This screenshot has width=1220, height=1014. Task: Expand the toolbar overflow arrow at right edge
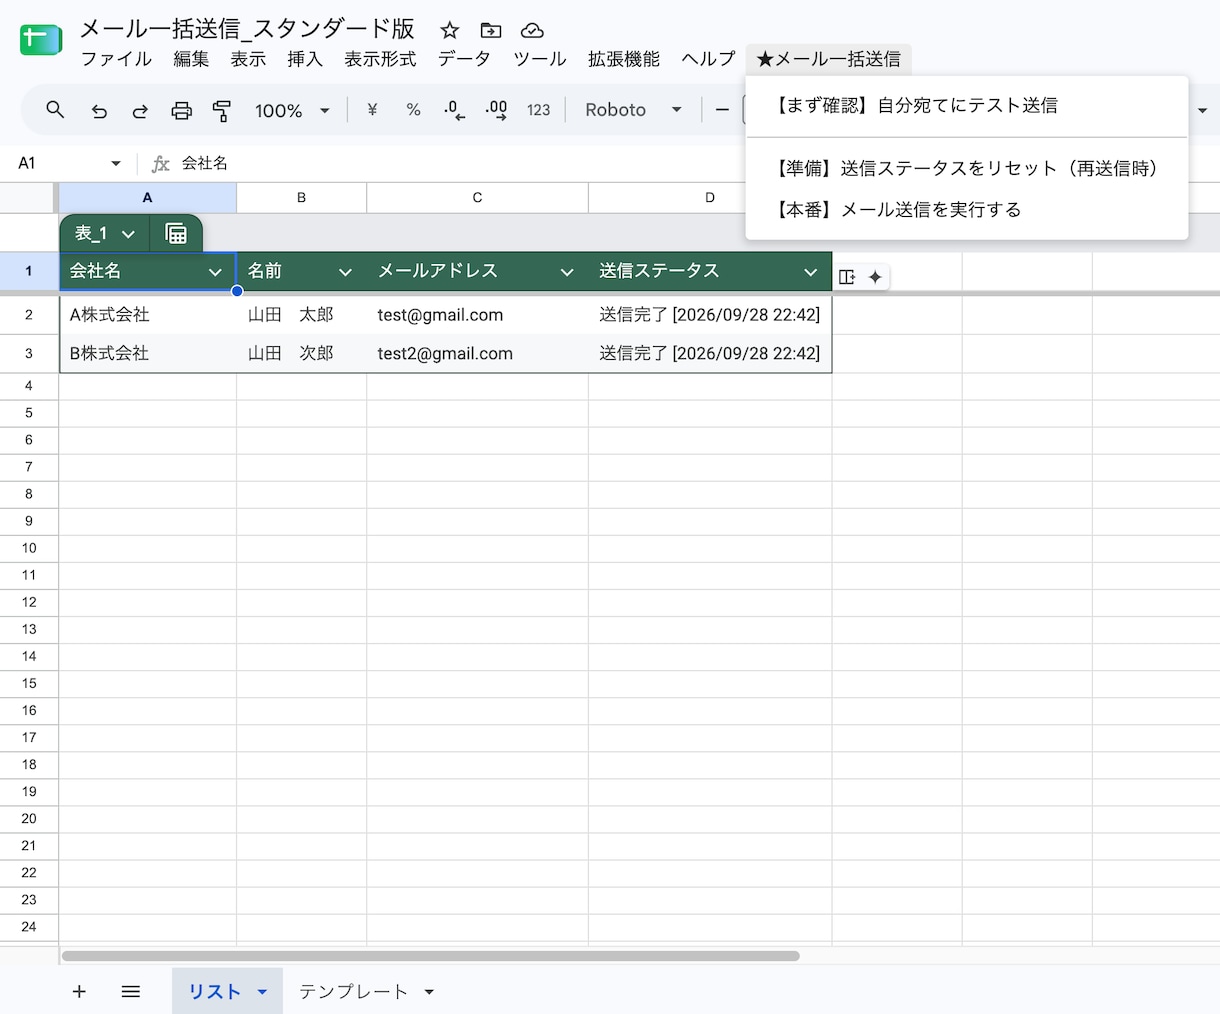pyautogui.click(x=1203, y=110)
